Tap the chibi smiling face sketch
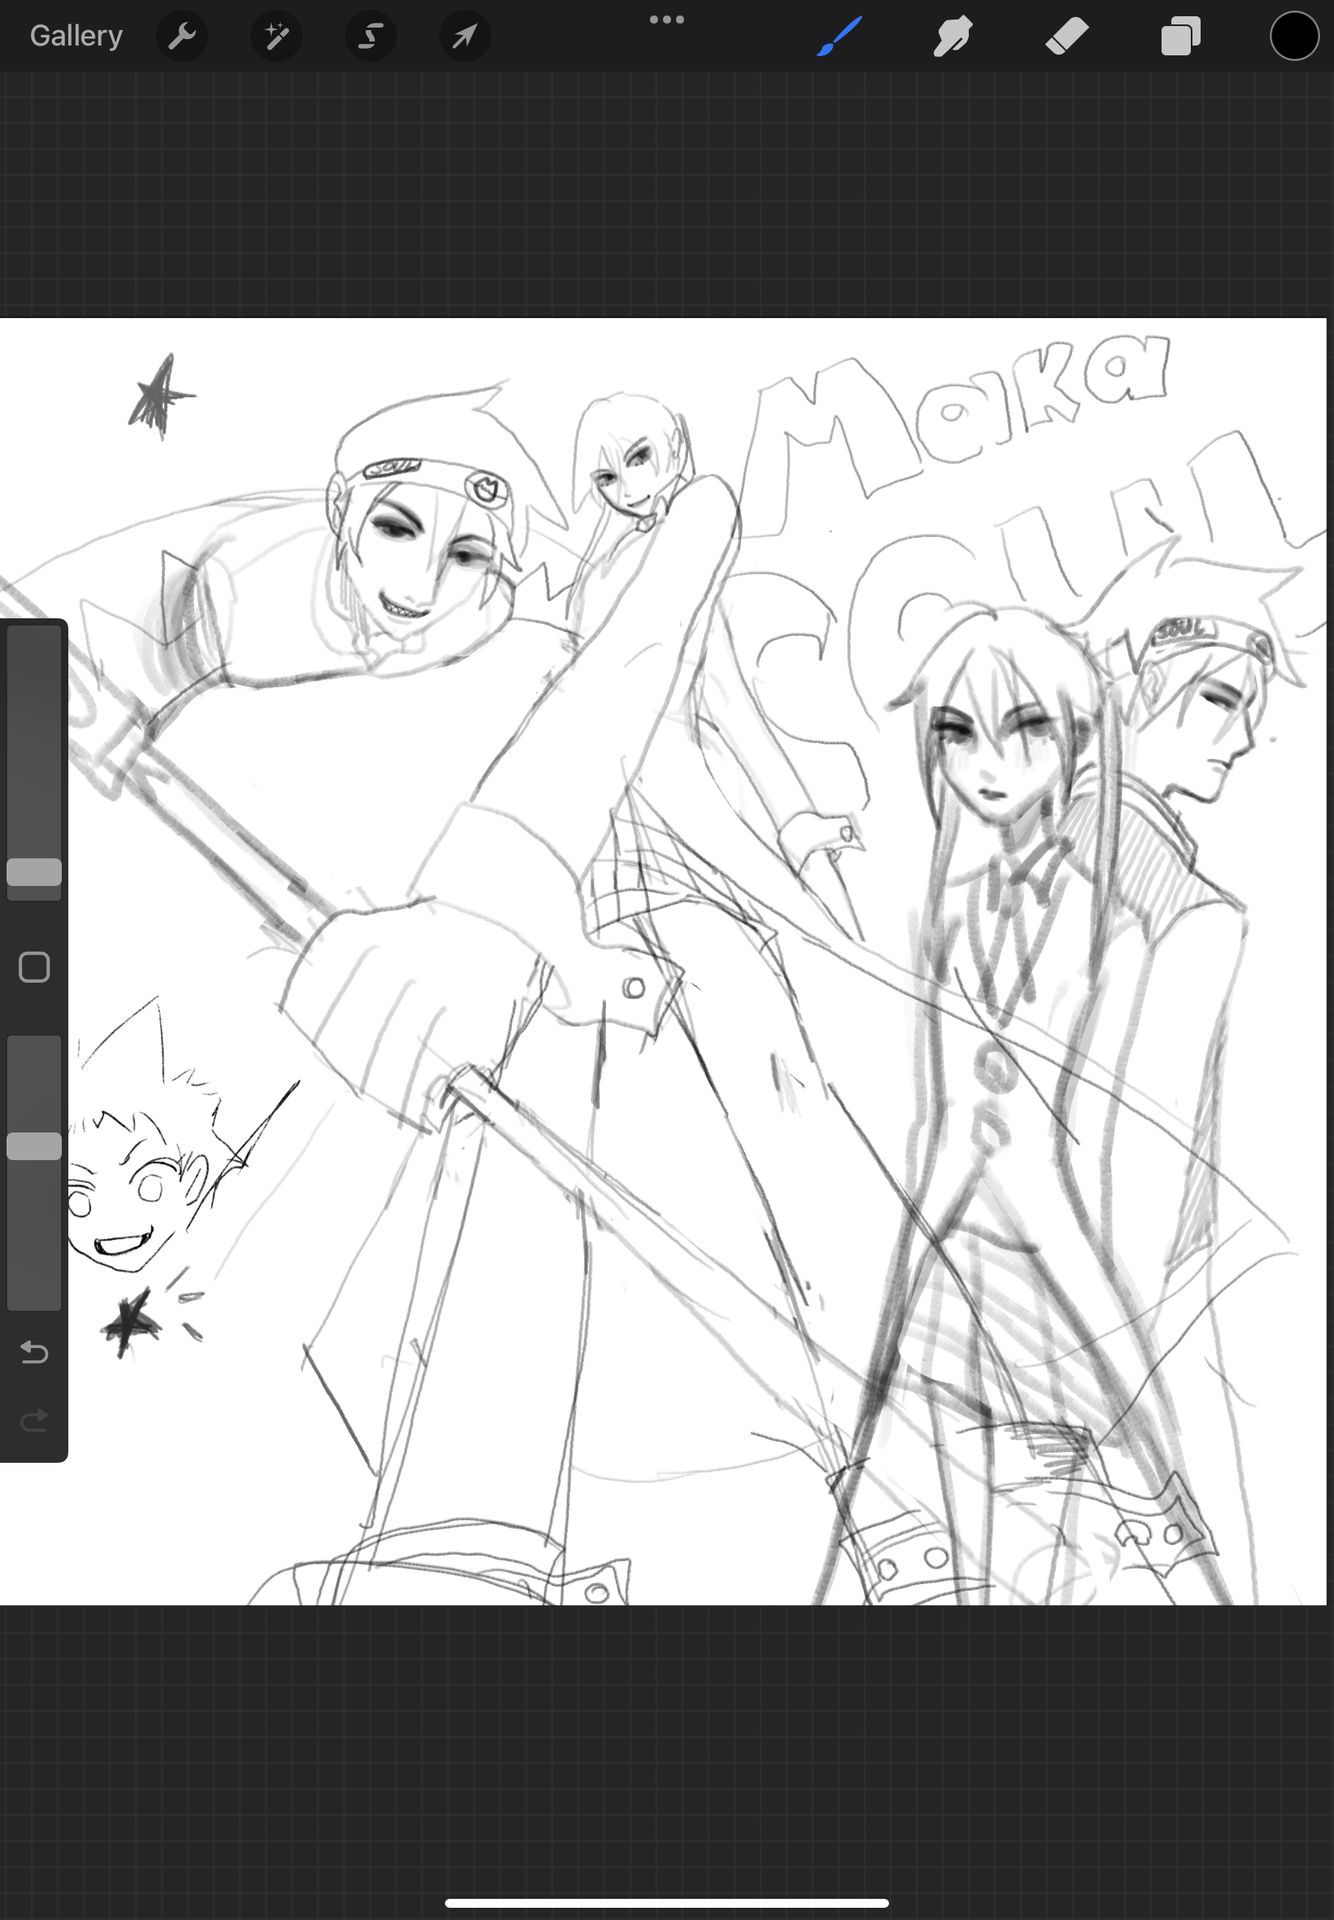 pos(140,1190)
